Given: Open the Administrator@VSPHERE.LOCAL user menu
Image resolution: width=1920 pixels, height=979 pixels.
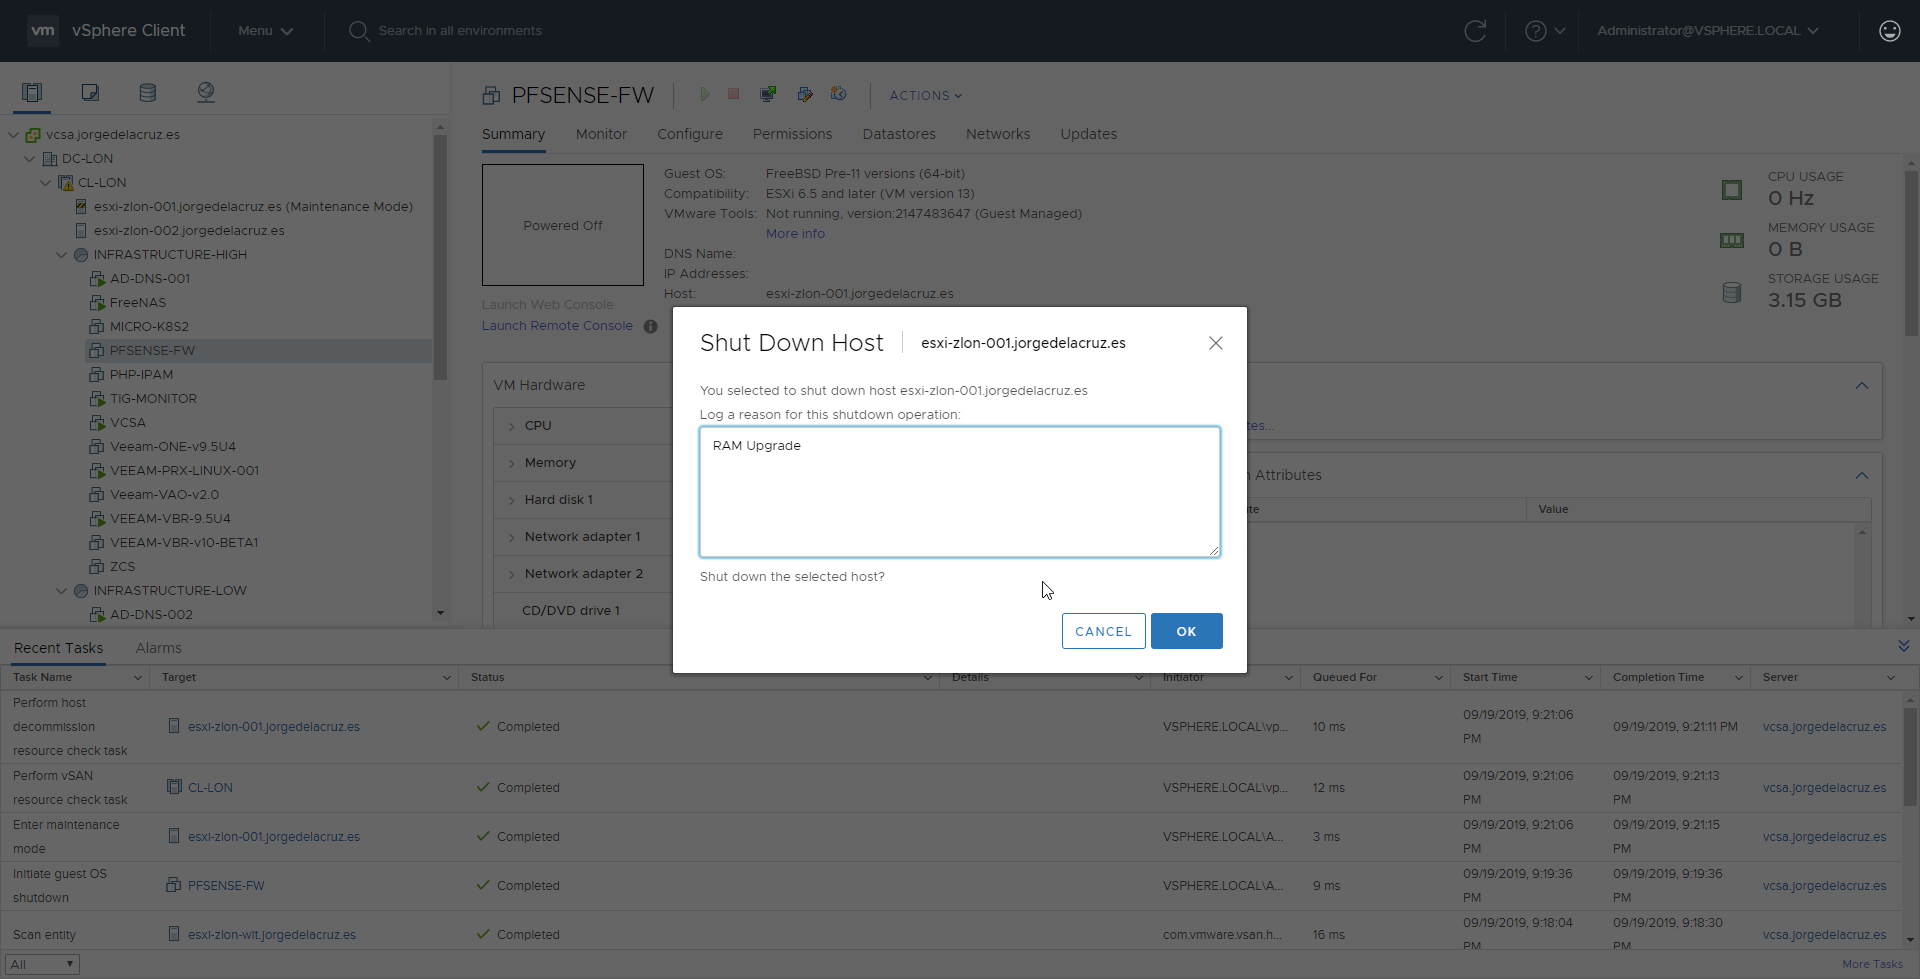Looking at the screenshot, I should point(1708,31).
